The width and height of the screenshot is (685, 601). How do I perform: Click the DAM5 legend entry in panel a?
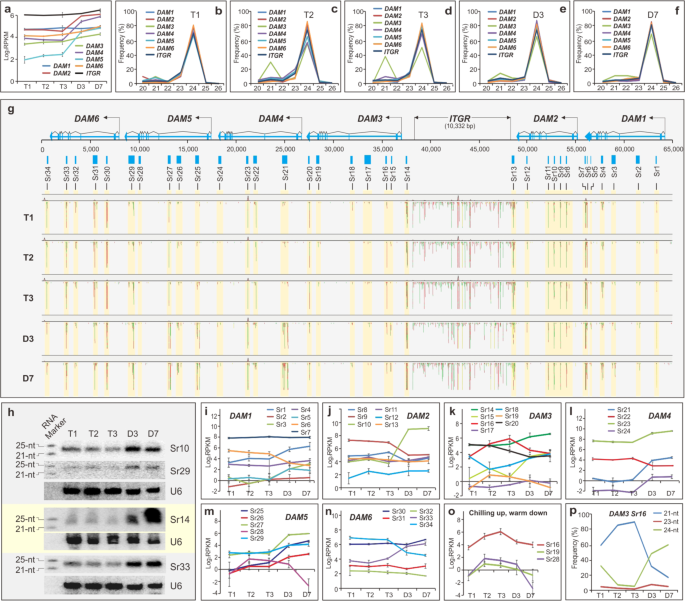[x=89, y=59]
